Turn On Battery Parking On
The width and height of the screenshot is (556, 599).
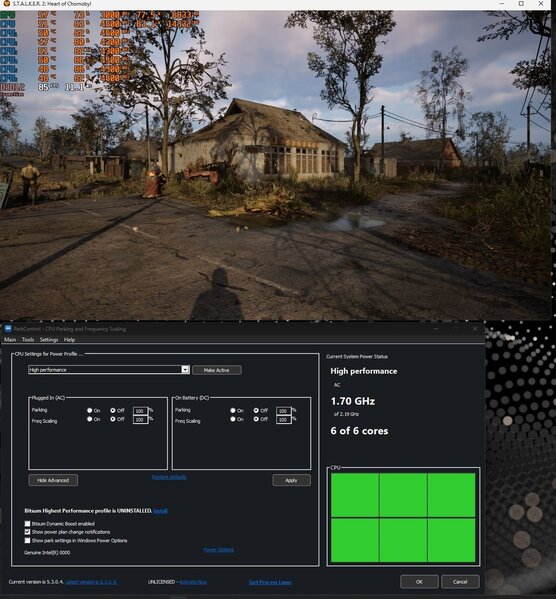pyautogui.click(x=233, y=410)
